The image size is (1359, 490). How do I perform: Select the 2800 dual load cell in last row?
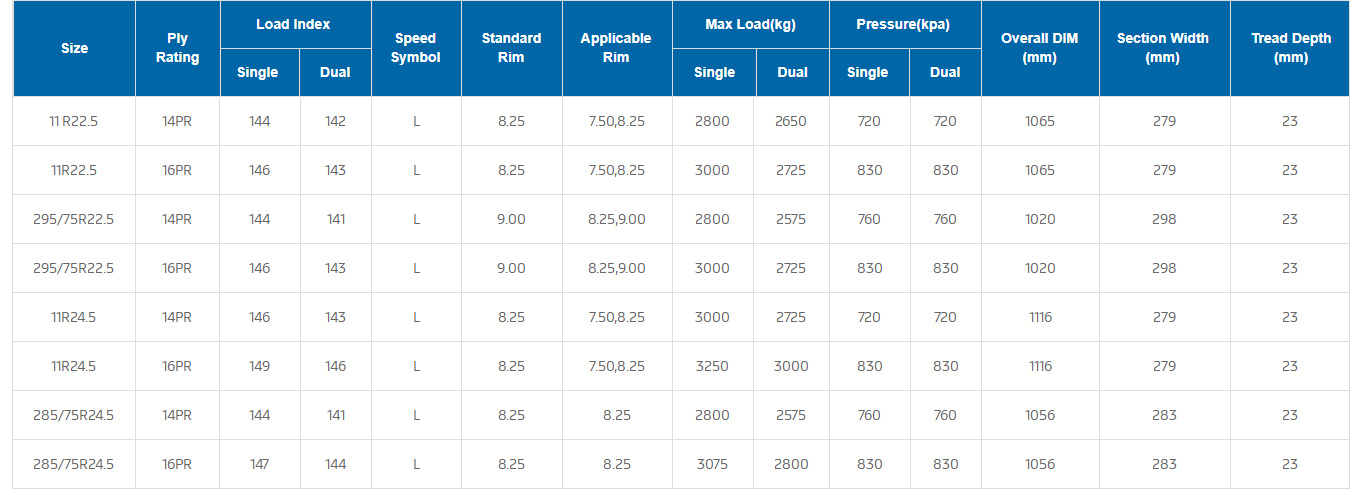(x=791, y=464)
